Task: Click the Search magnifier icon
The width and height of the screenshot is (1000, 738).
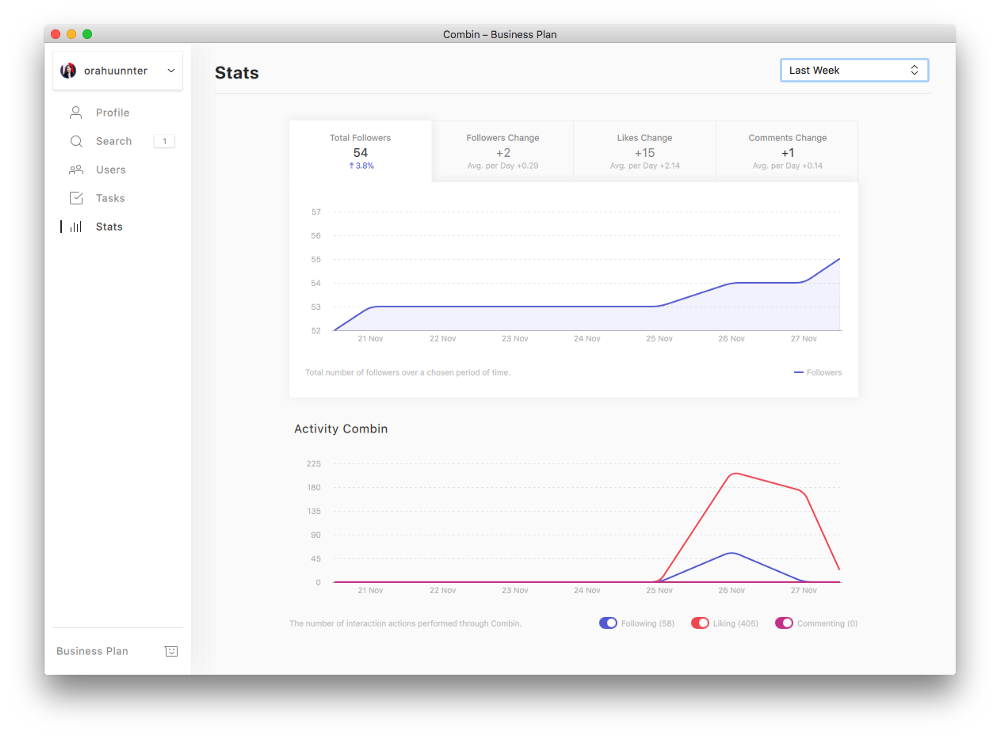Action: point(76,141)
